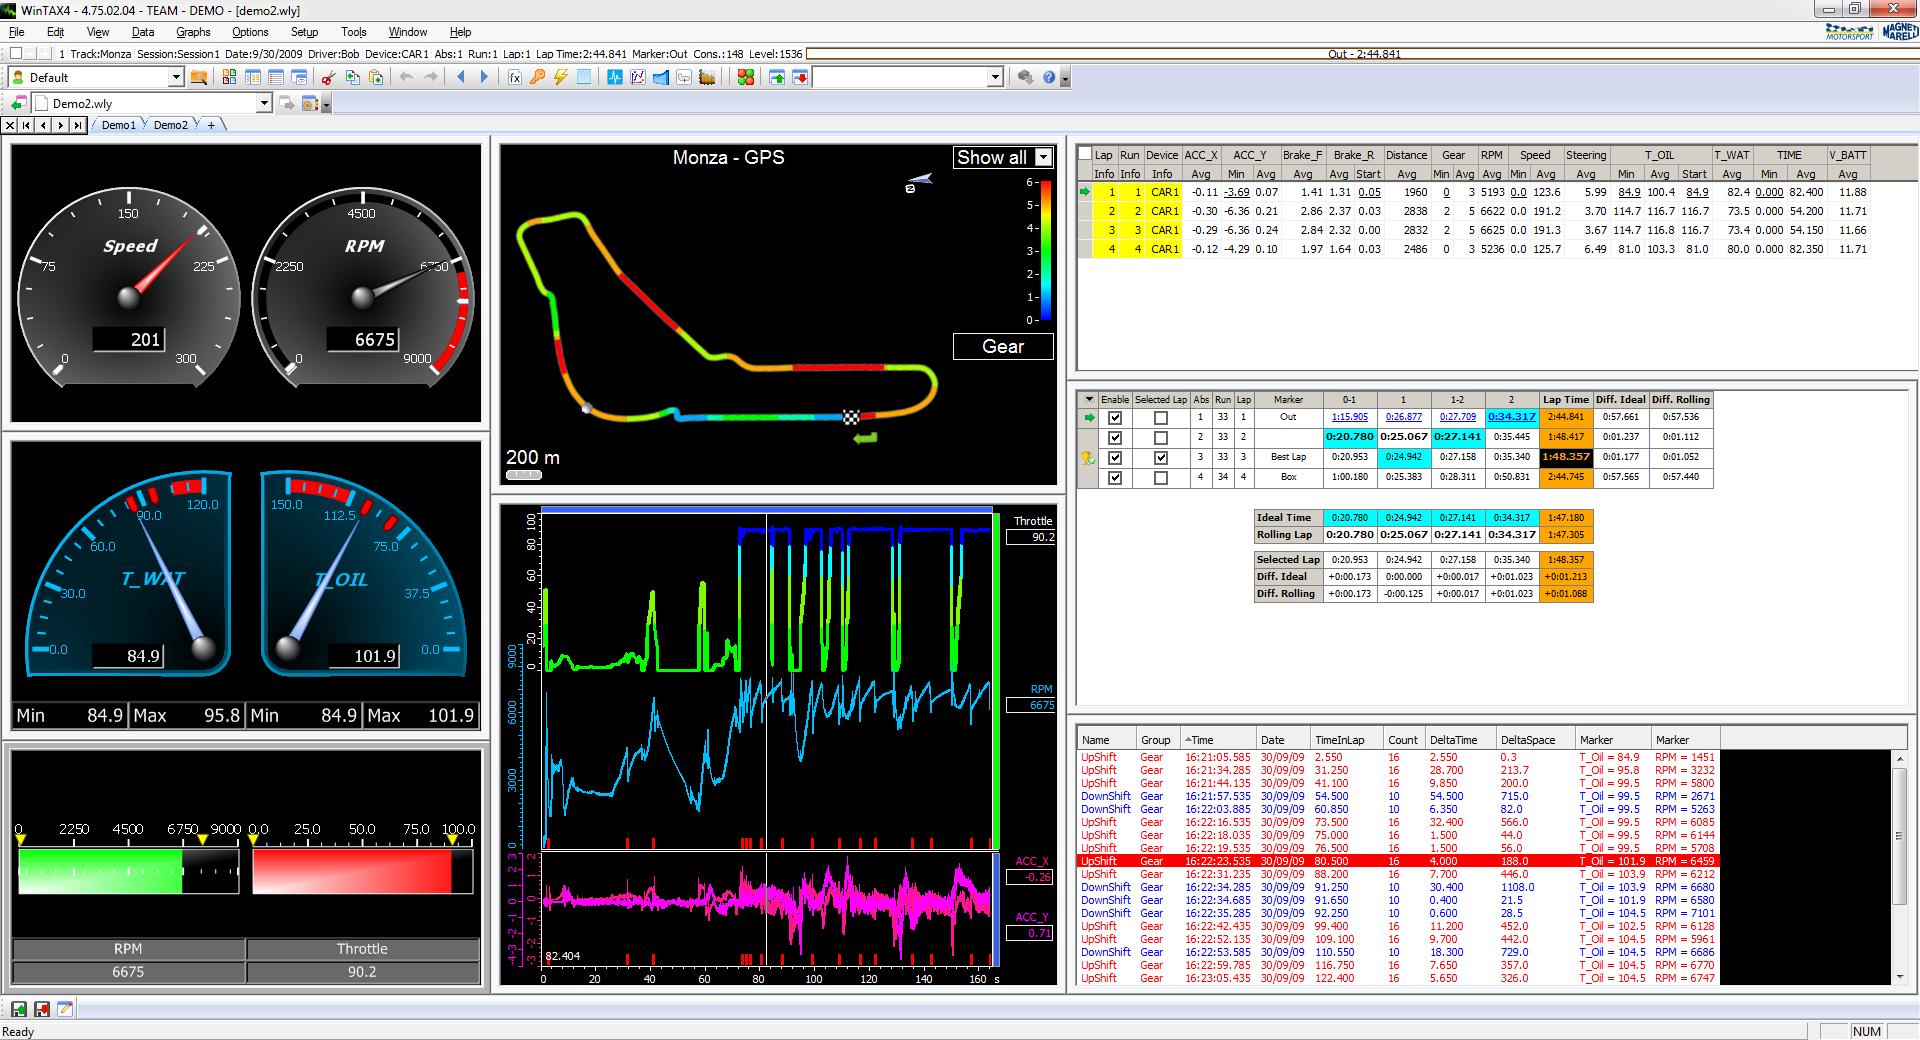1920x1040 pixels.
Task: Click the Time column header in events
Action: (x=1218, y=740)
